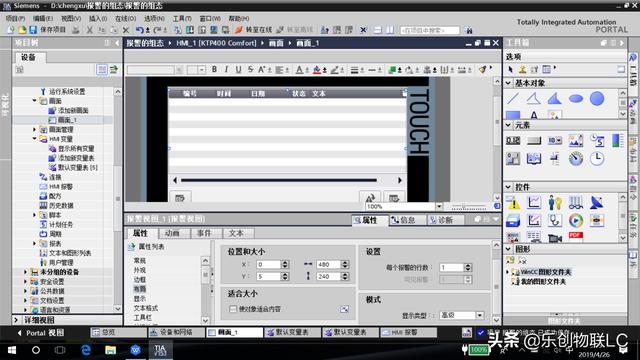Open the 显示类型 dropdown
Screen dimensions: 640x360
[480, 315]
